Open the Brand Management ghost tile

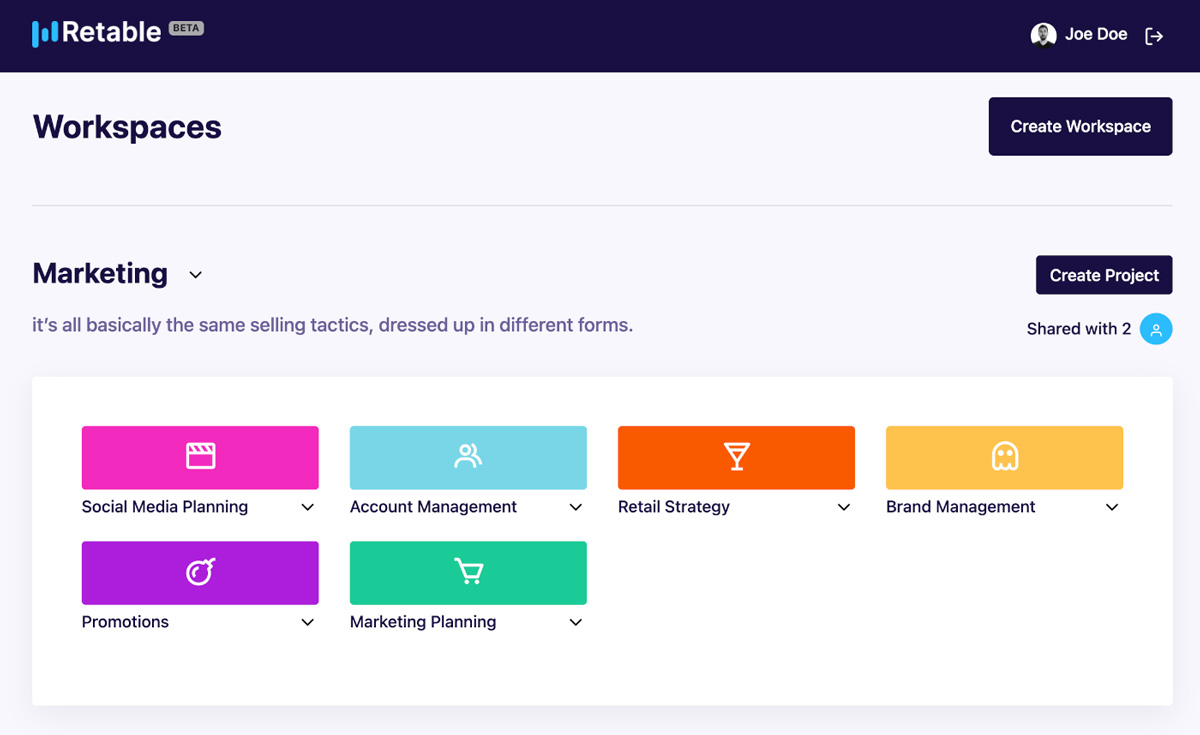pos(1004,457)
